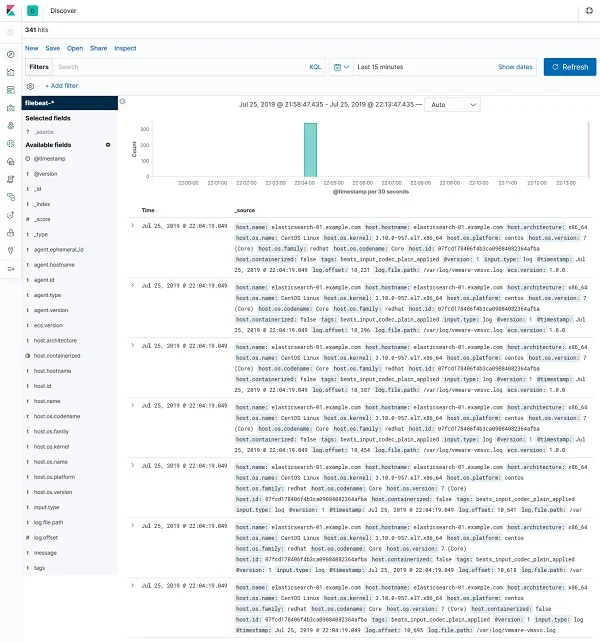Open the Canvas app icon in sidebar
600x642 pixels.
click(x=11, y=108)
